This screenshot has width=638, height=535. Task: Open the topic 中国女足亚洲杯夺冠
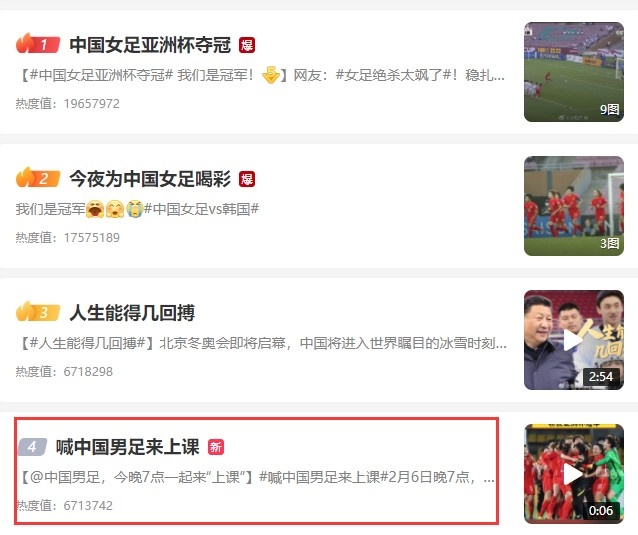pos(150,45)
